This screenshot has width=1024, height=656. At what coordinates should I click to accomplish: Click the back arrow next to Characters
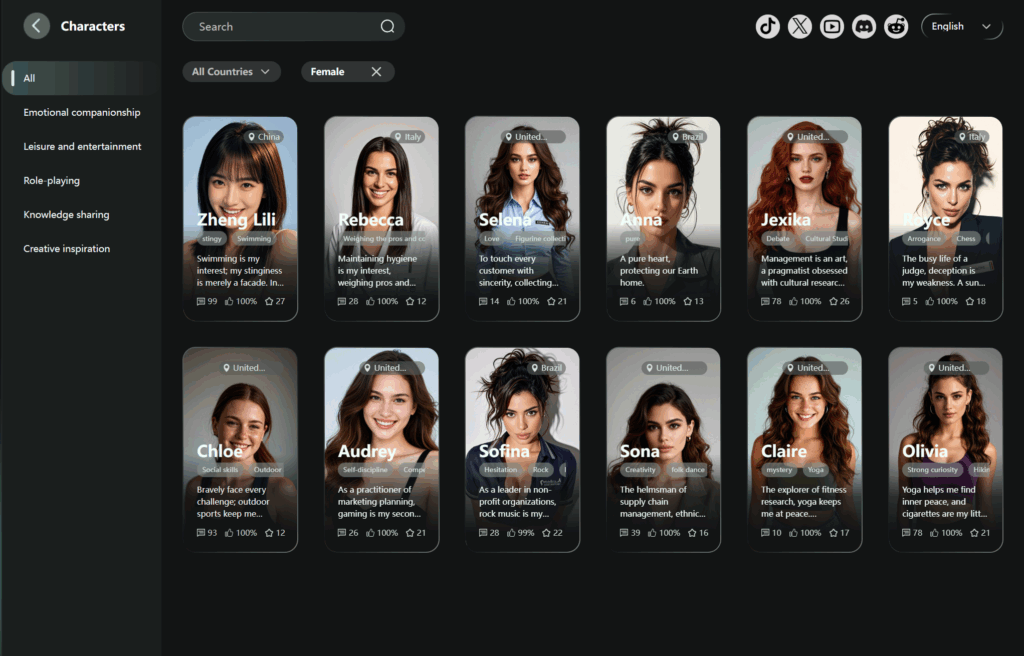coord(37,26)
